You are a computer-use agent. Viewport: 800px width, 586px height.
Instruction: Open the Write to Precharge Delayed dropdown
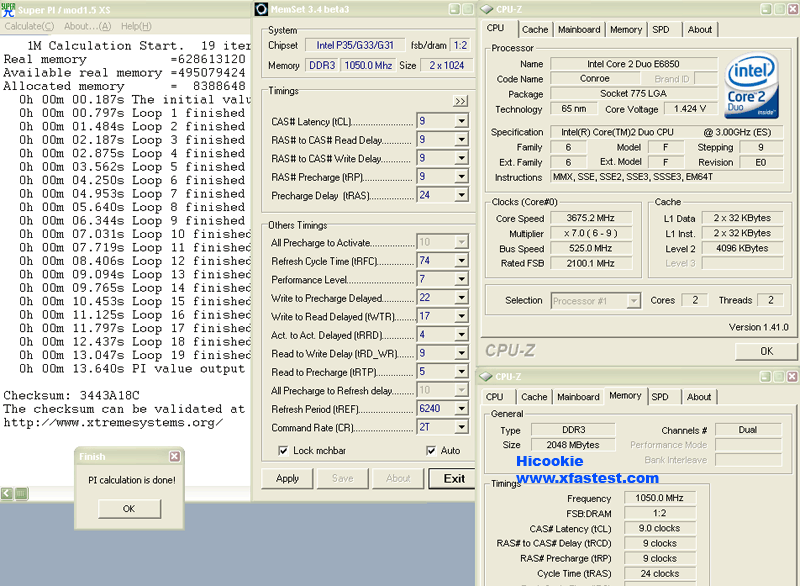tap(461, 297)
